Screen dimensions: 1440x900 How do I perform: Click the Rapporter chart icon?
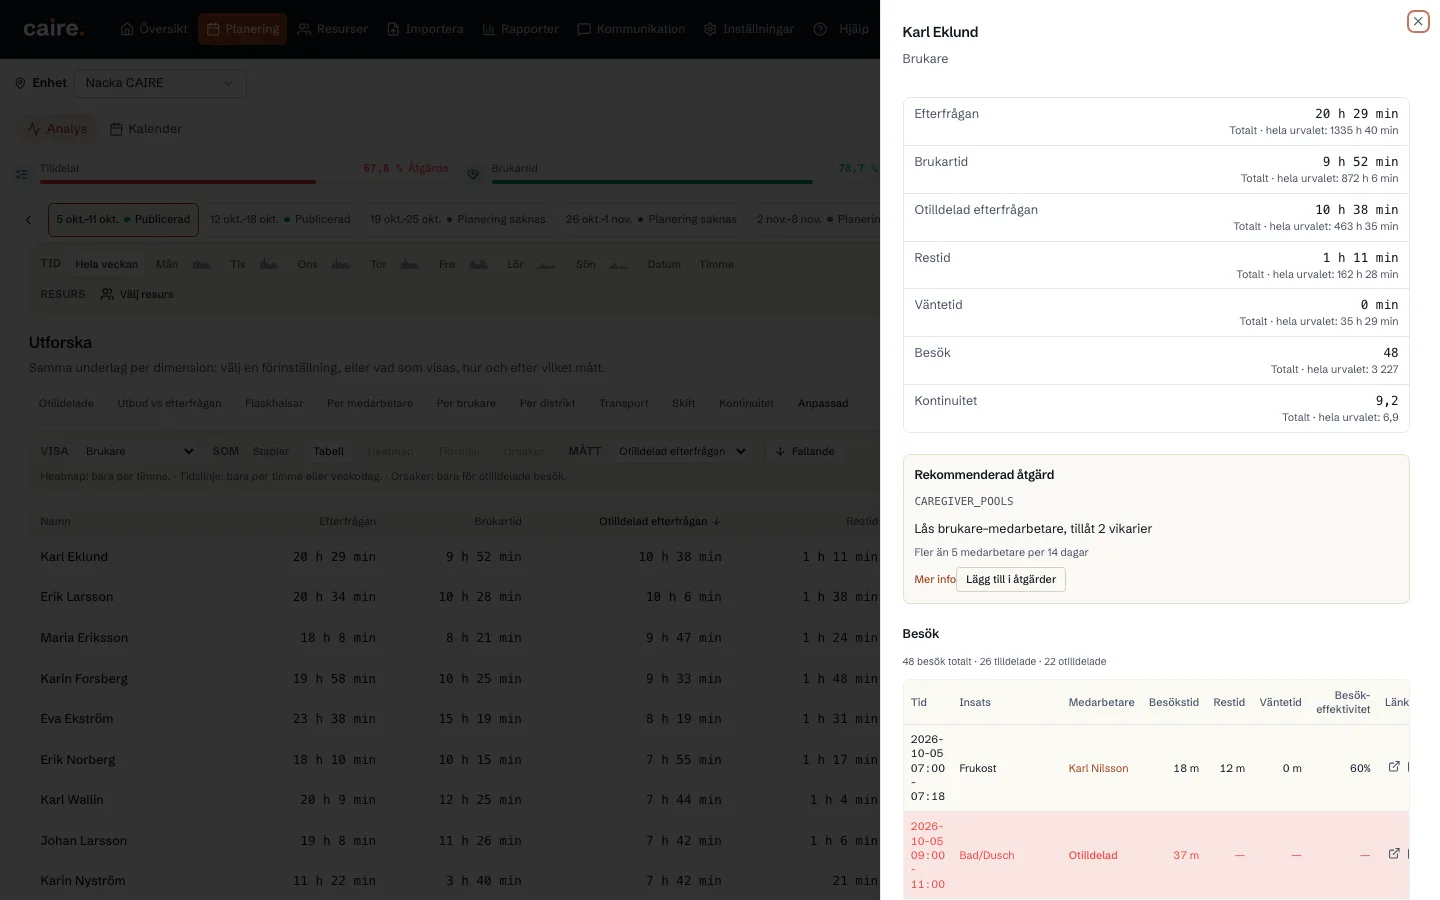(489, 29)
